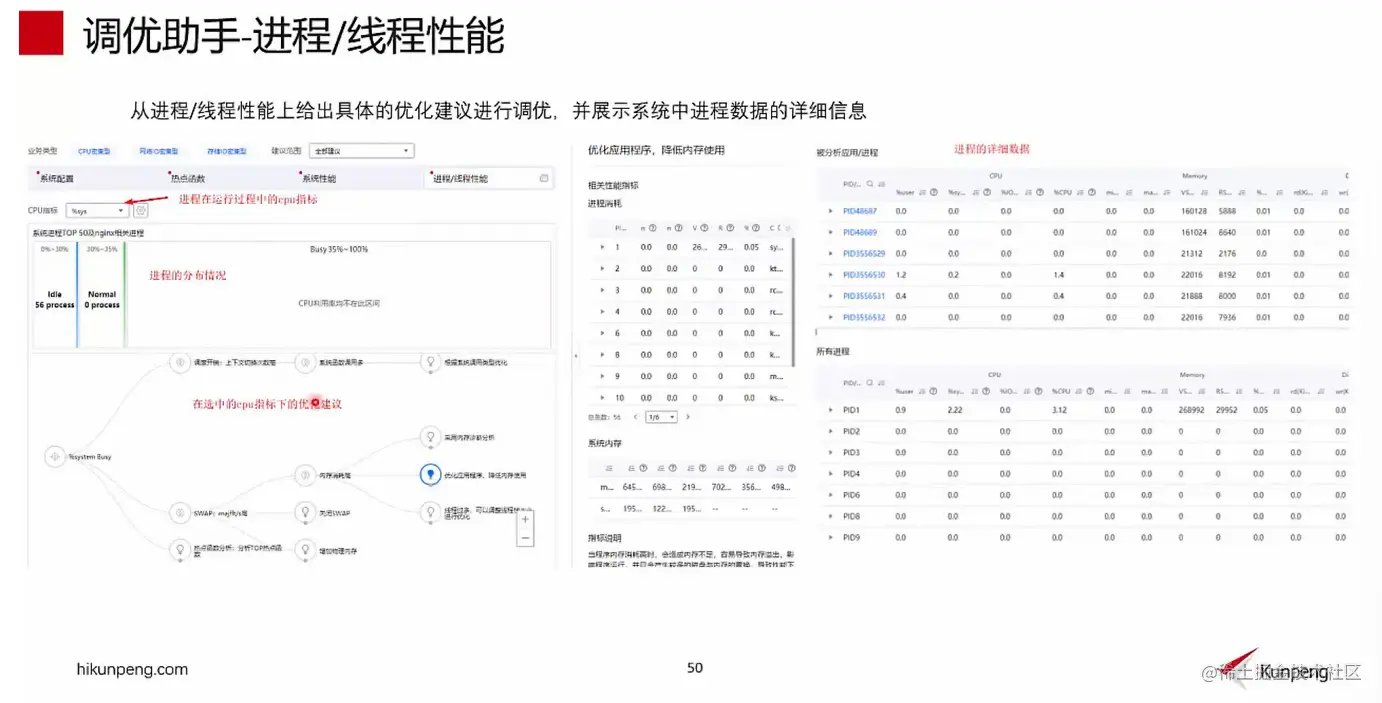
Task: Click the %CPU help icon in 所有进程 table
Action: click(1091, 391)
